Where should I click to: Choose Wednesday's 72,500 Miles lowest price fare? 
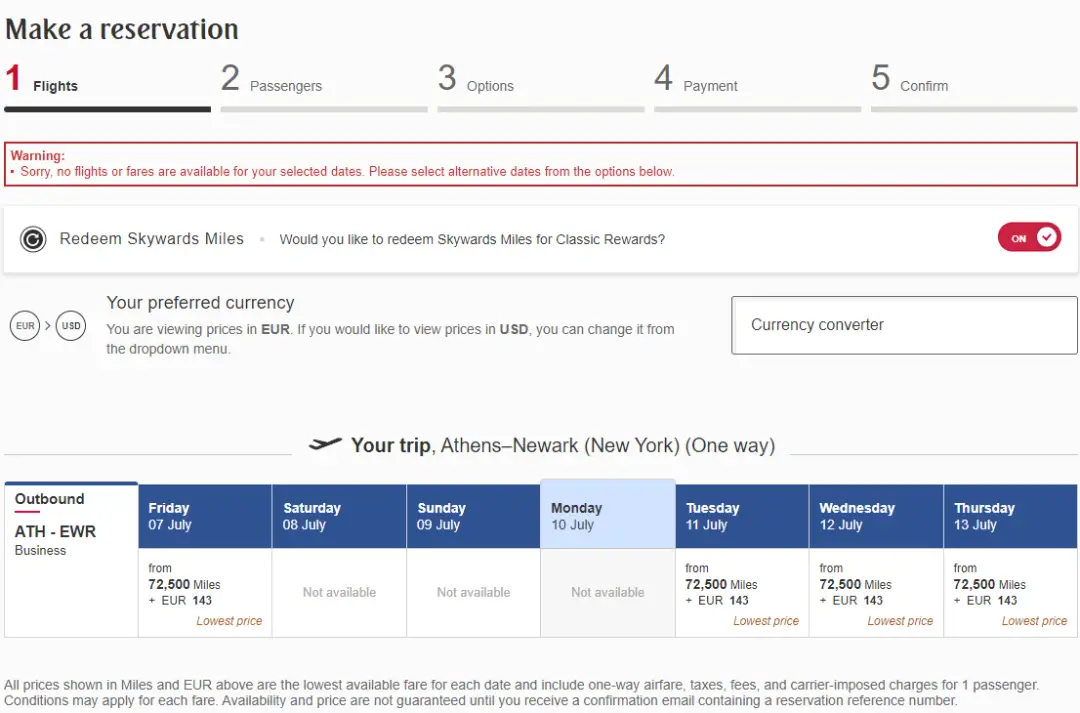tap(876, 593)
